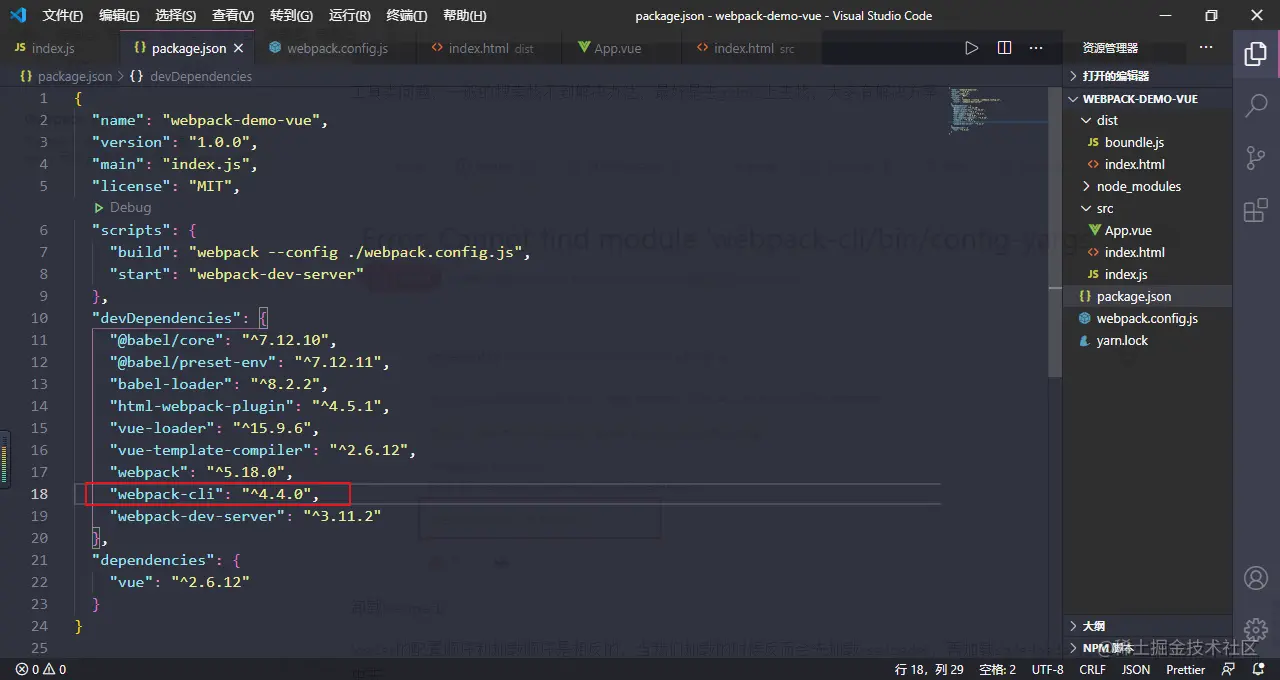The image size is (1280, 680).
Task: Open yarn.lock in the explorer
Action: coord(1122,340)
